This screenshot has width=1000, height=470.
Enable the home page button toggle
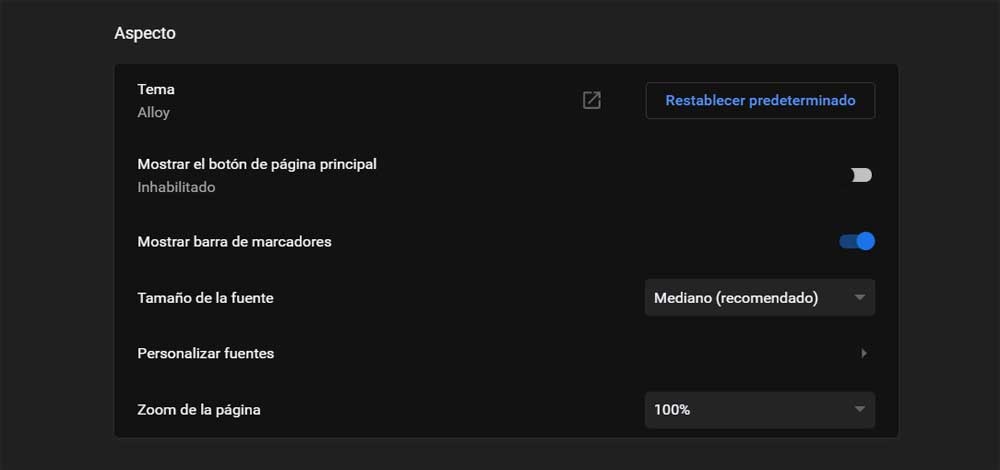click(x=860, y=175)
